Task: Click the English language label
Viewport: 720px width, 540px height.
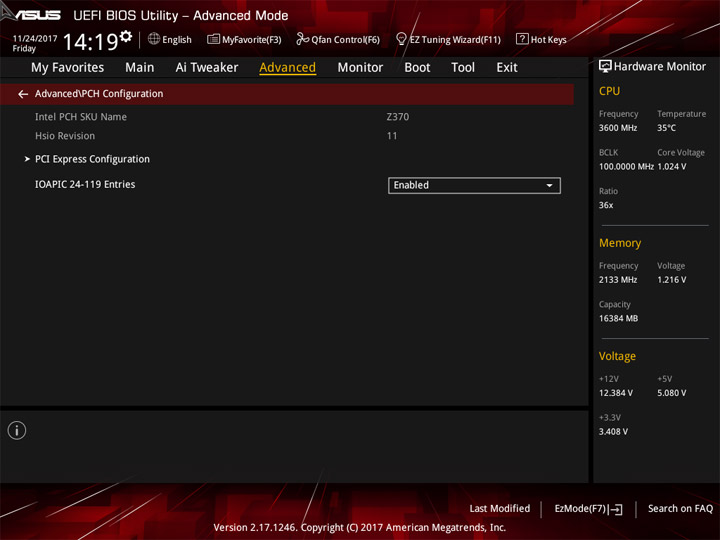Action: pos(177,40)
